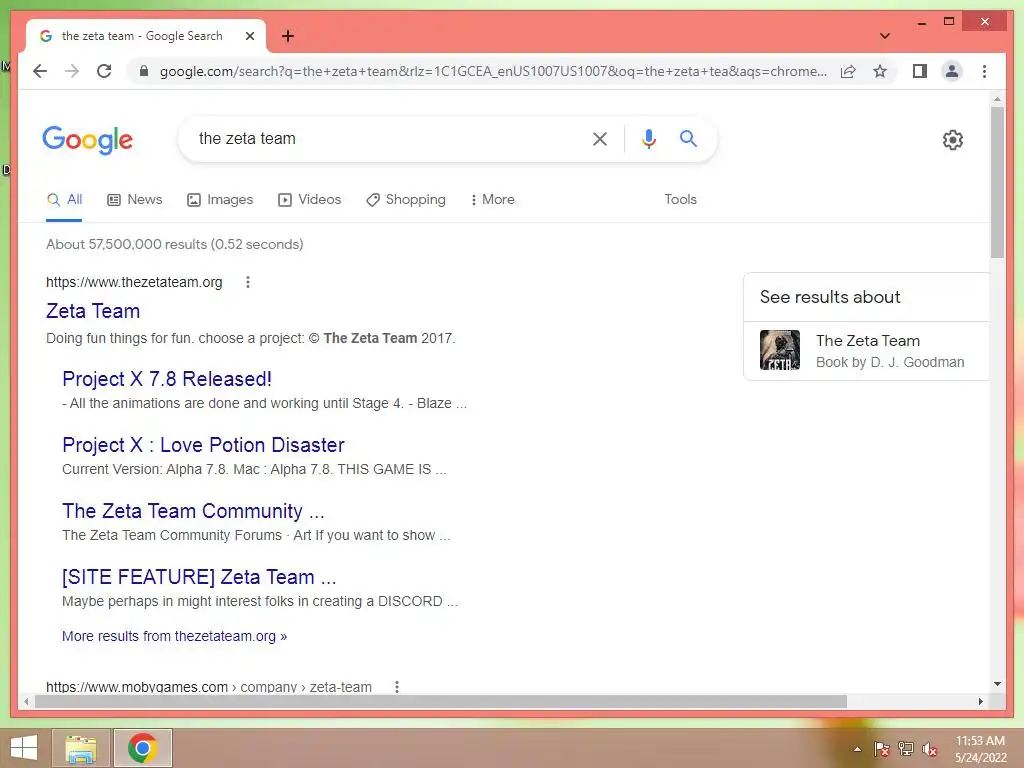Click scroll right arrow at bottom
The image size is (1024, 768).
coord(980,701)
